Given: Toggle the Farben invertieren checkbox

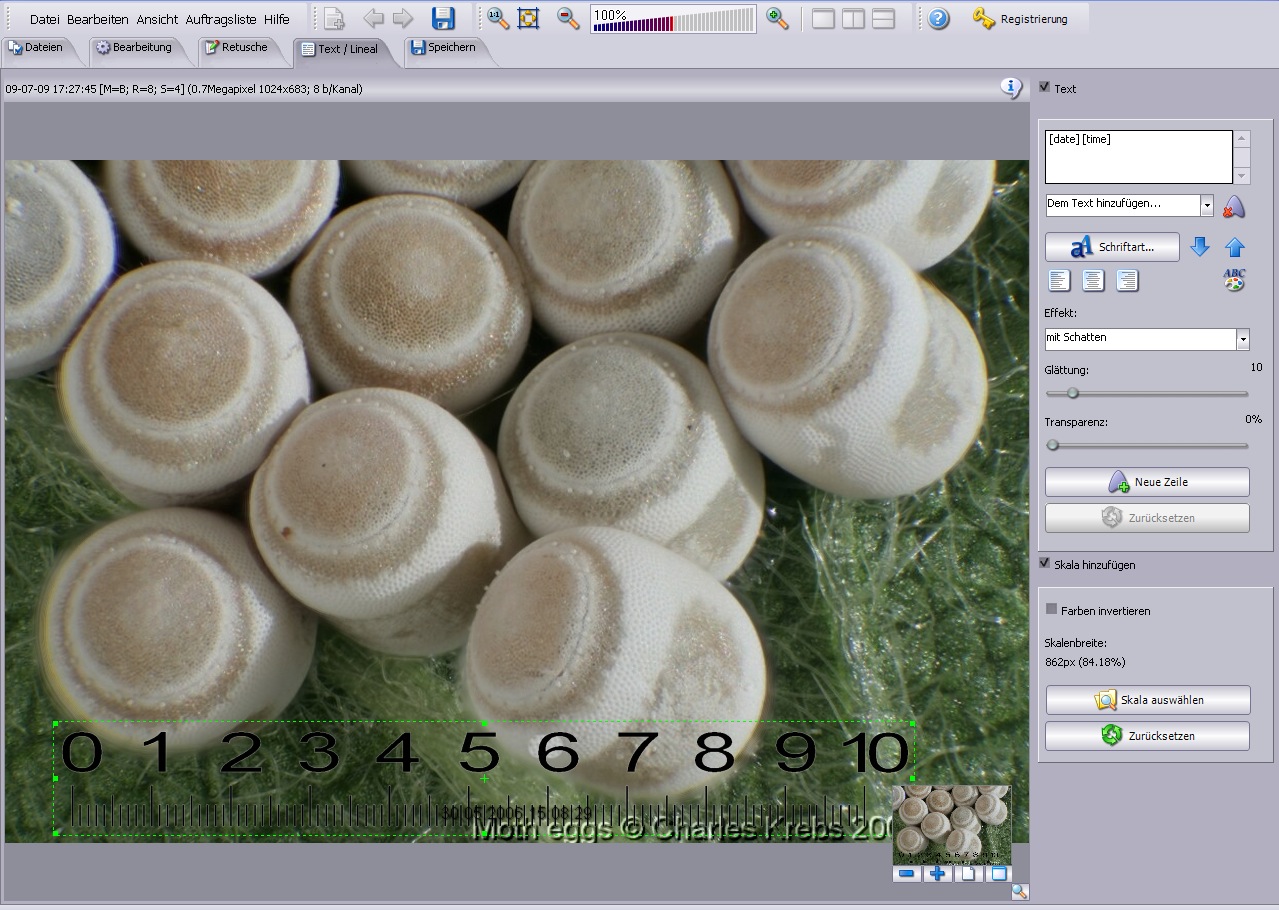Looking at the screenshot, I should pyautogui.click(x=1051, y=610).
